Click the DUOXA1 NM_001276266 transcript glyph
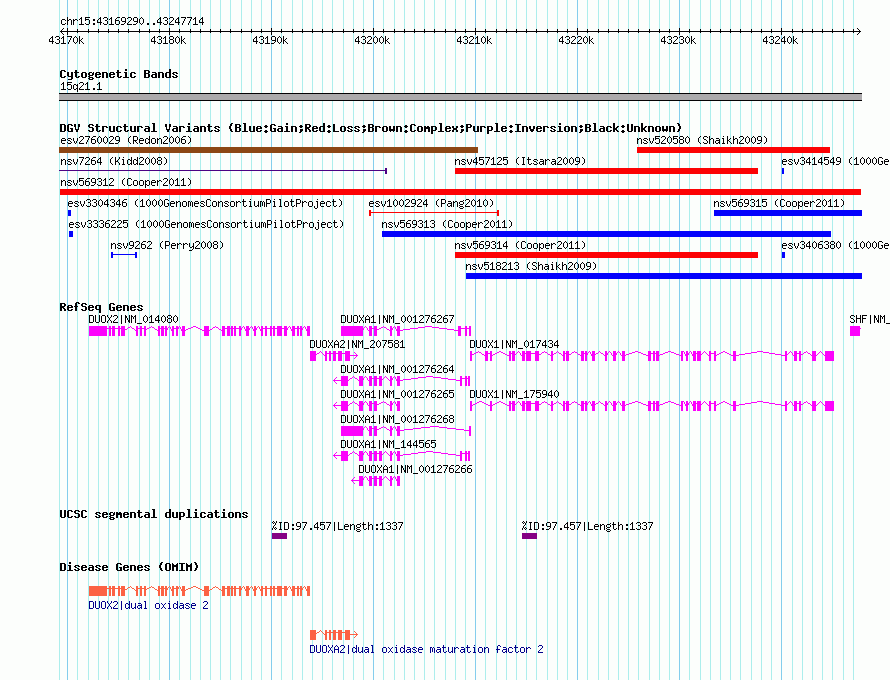The width and height of the screenshot is (890, 680). coord(376,481)
